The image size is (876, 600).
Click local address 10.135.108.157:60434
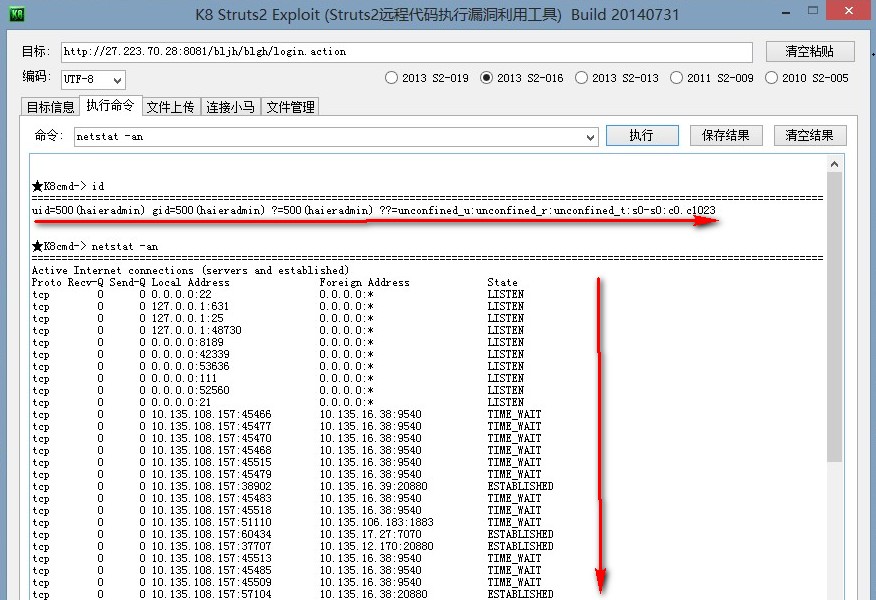[212, 535]
